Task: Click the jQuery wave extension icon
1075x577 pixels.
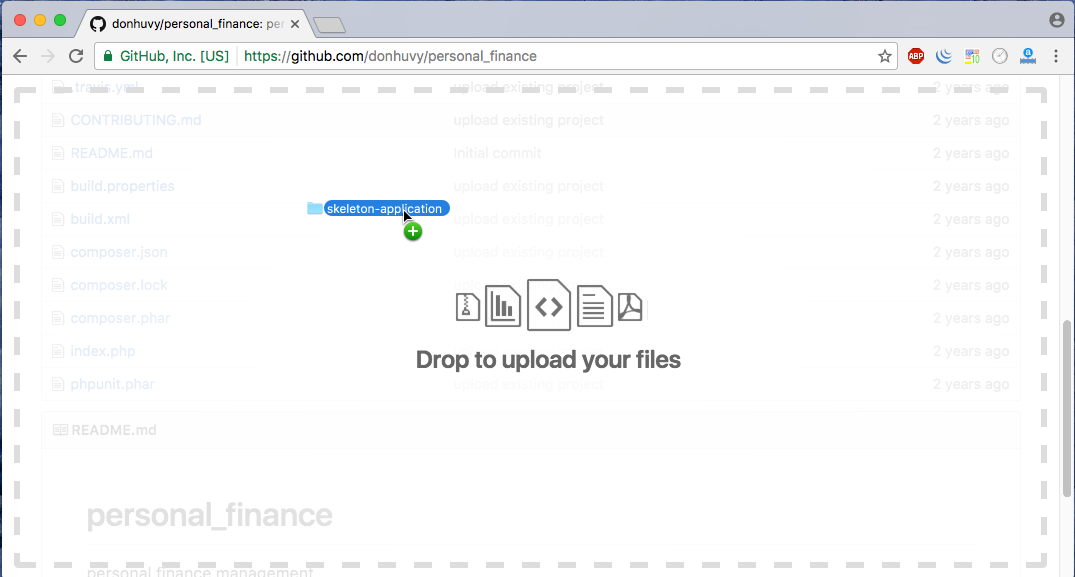Action: point(943,56)
